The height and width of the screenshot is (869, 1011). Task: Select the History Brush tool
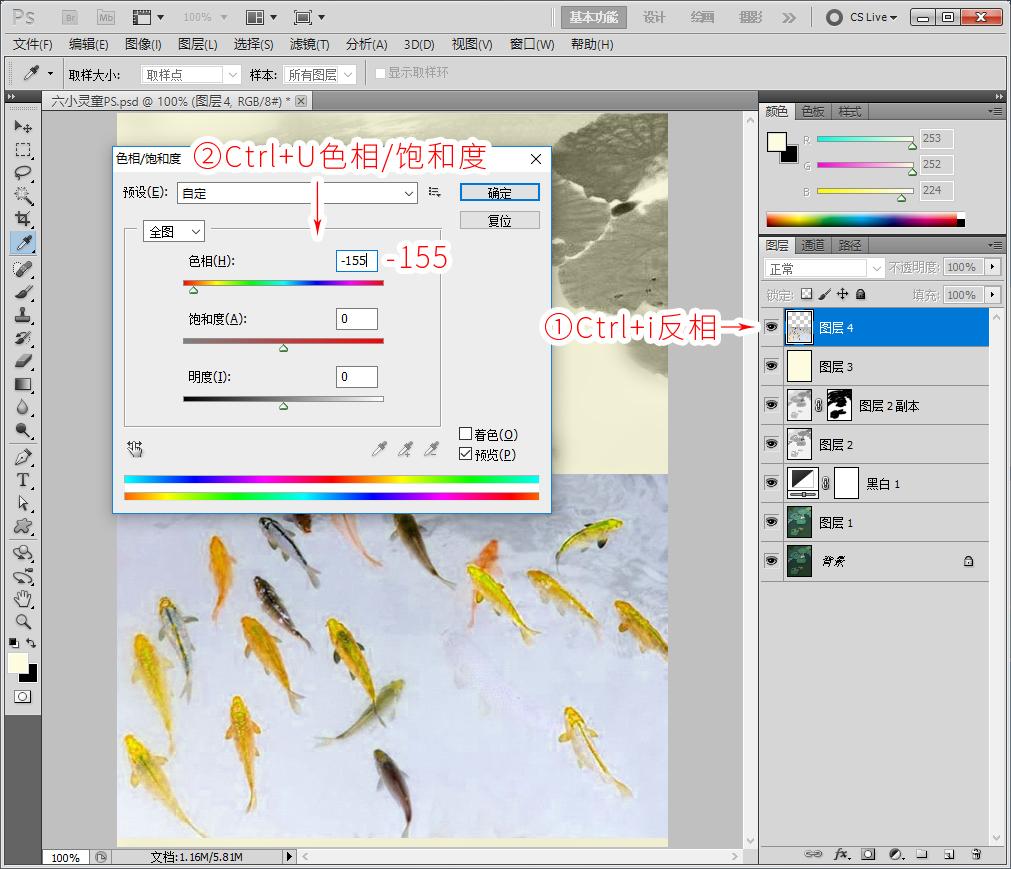pyautogui.click(x=23, y=338)
